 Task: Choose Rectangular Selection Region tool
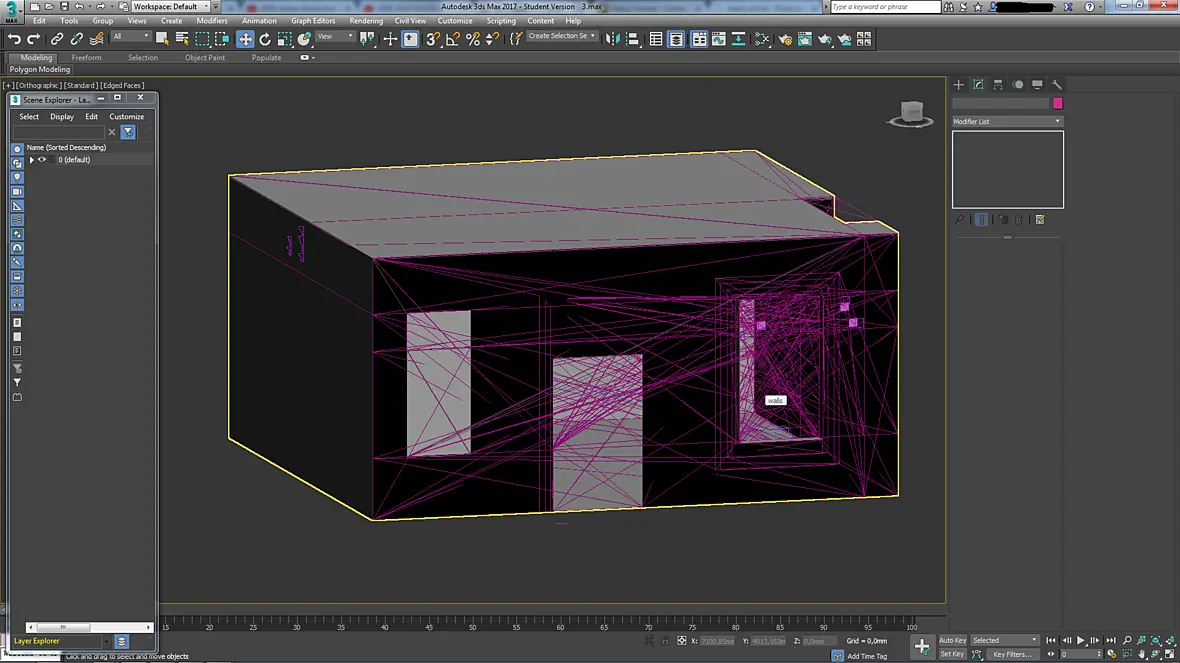coord(202,38)
